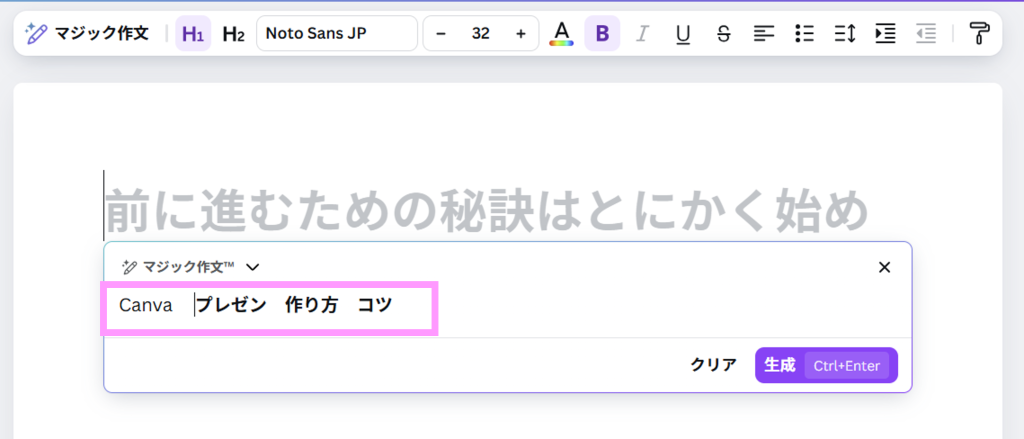This screenshot has width=1024, height=439.
Task: Toggle italic formatting
Action: tap(642, 34)
